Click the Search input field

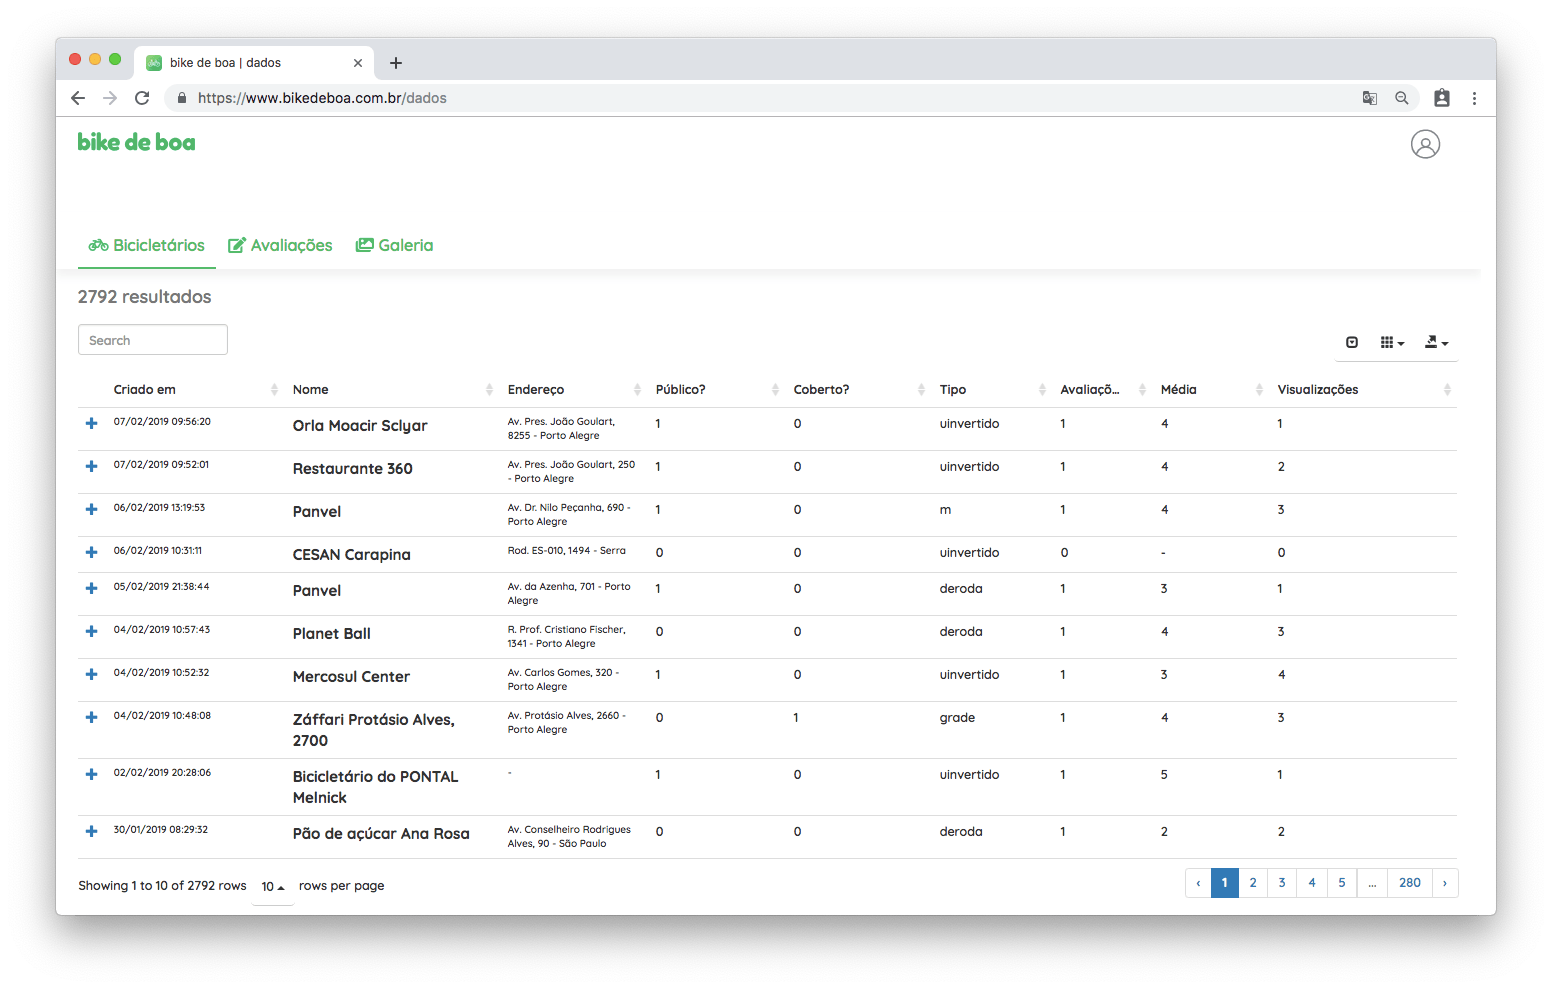(153, 340)
